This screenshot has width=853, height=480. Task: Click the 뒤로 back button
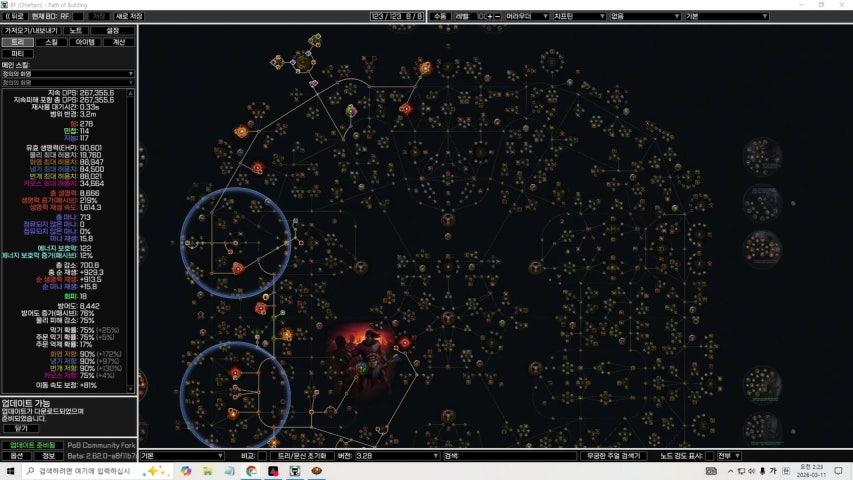point(15,16)
